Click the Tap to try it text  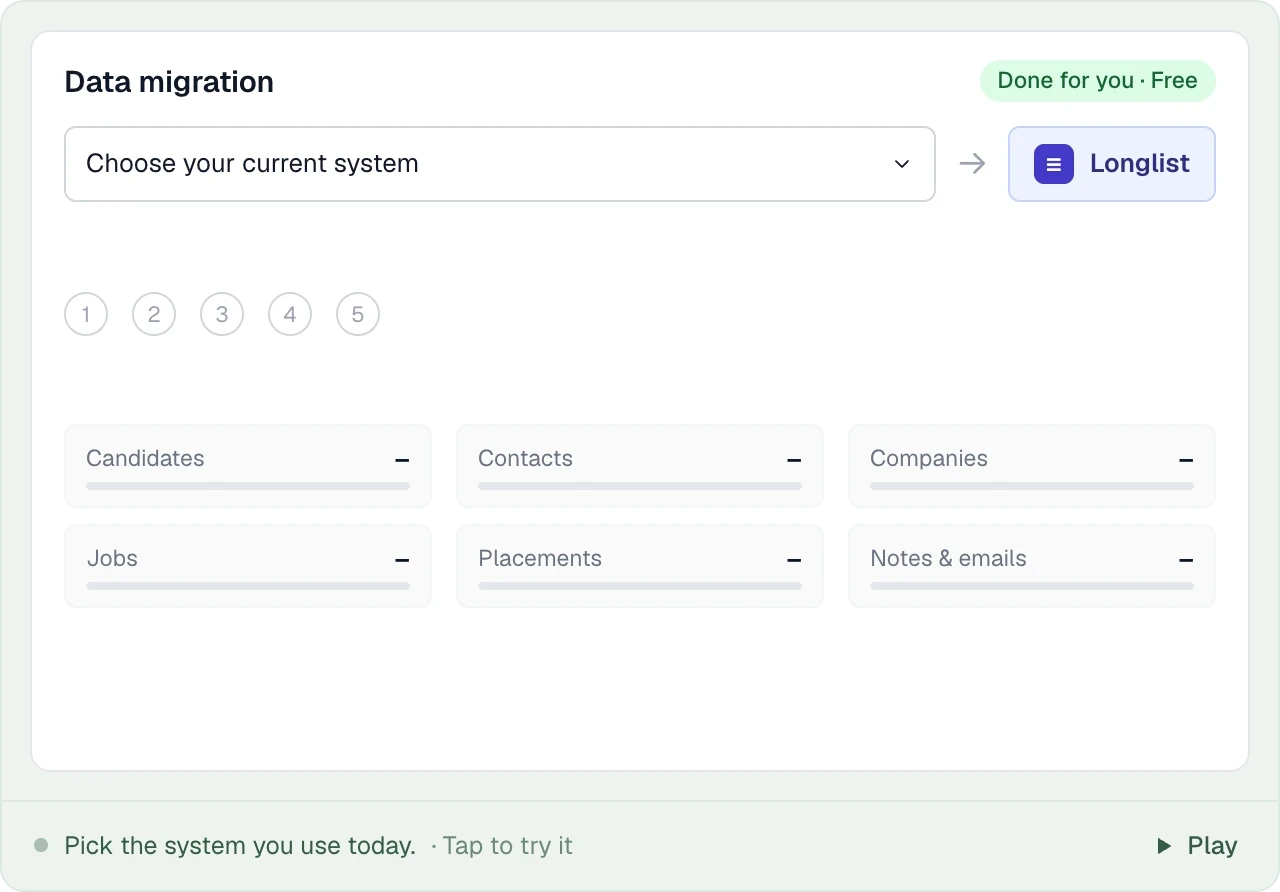[x=508, y=846]
